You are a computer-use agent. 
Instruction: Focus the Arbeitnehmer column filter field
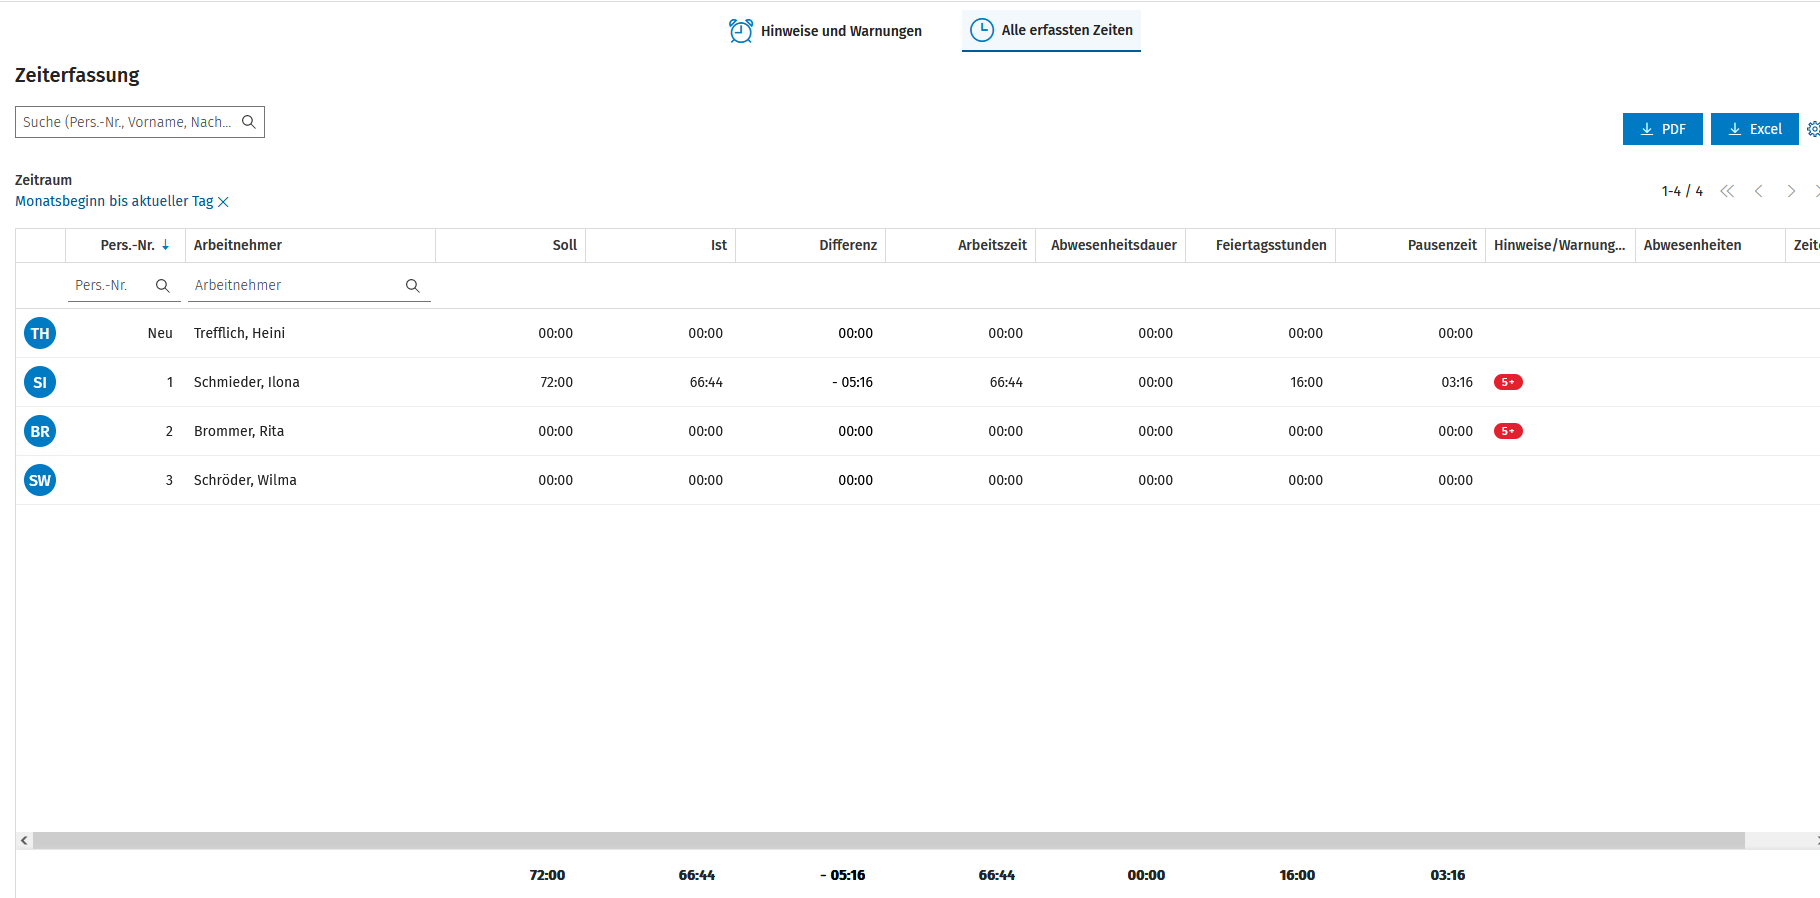coord(297,286)
